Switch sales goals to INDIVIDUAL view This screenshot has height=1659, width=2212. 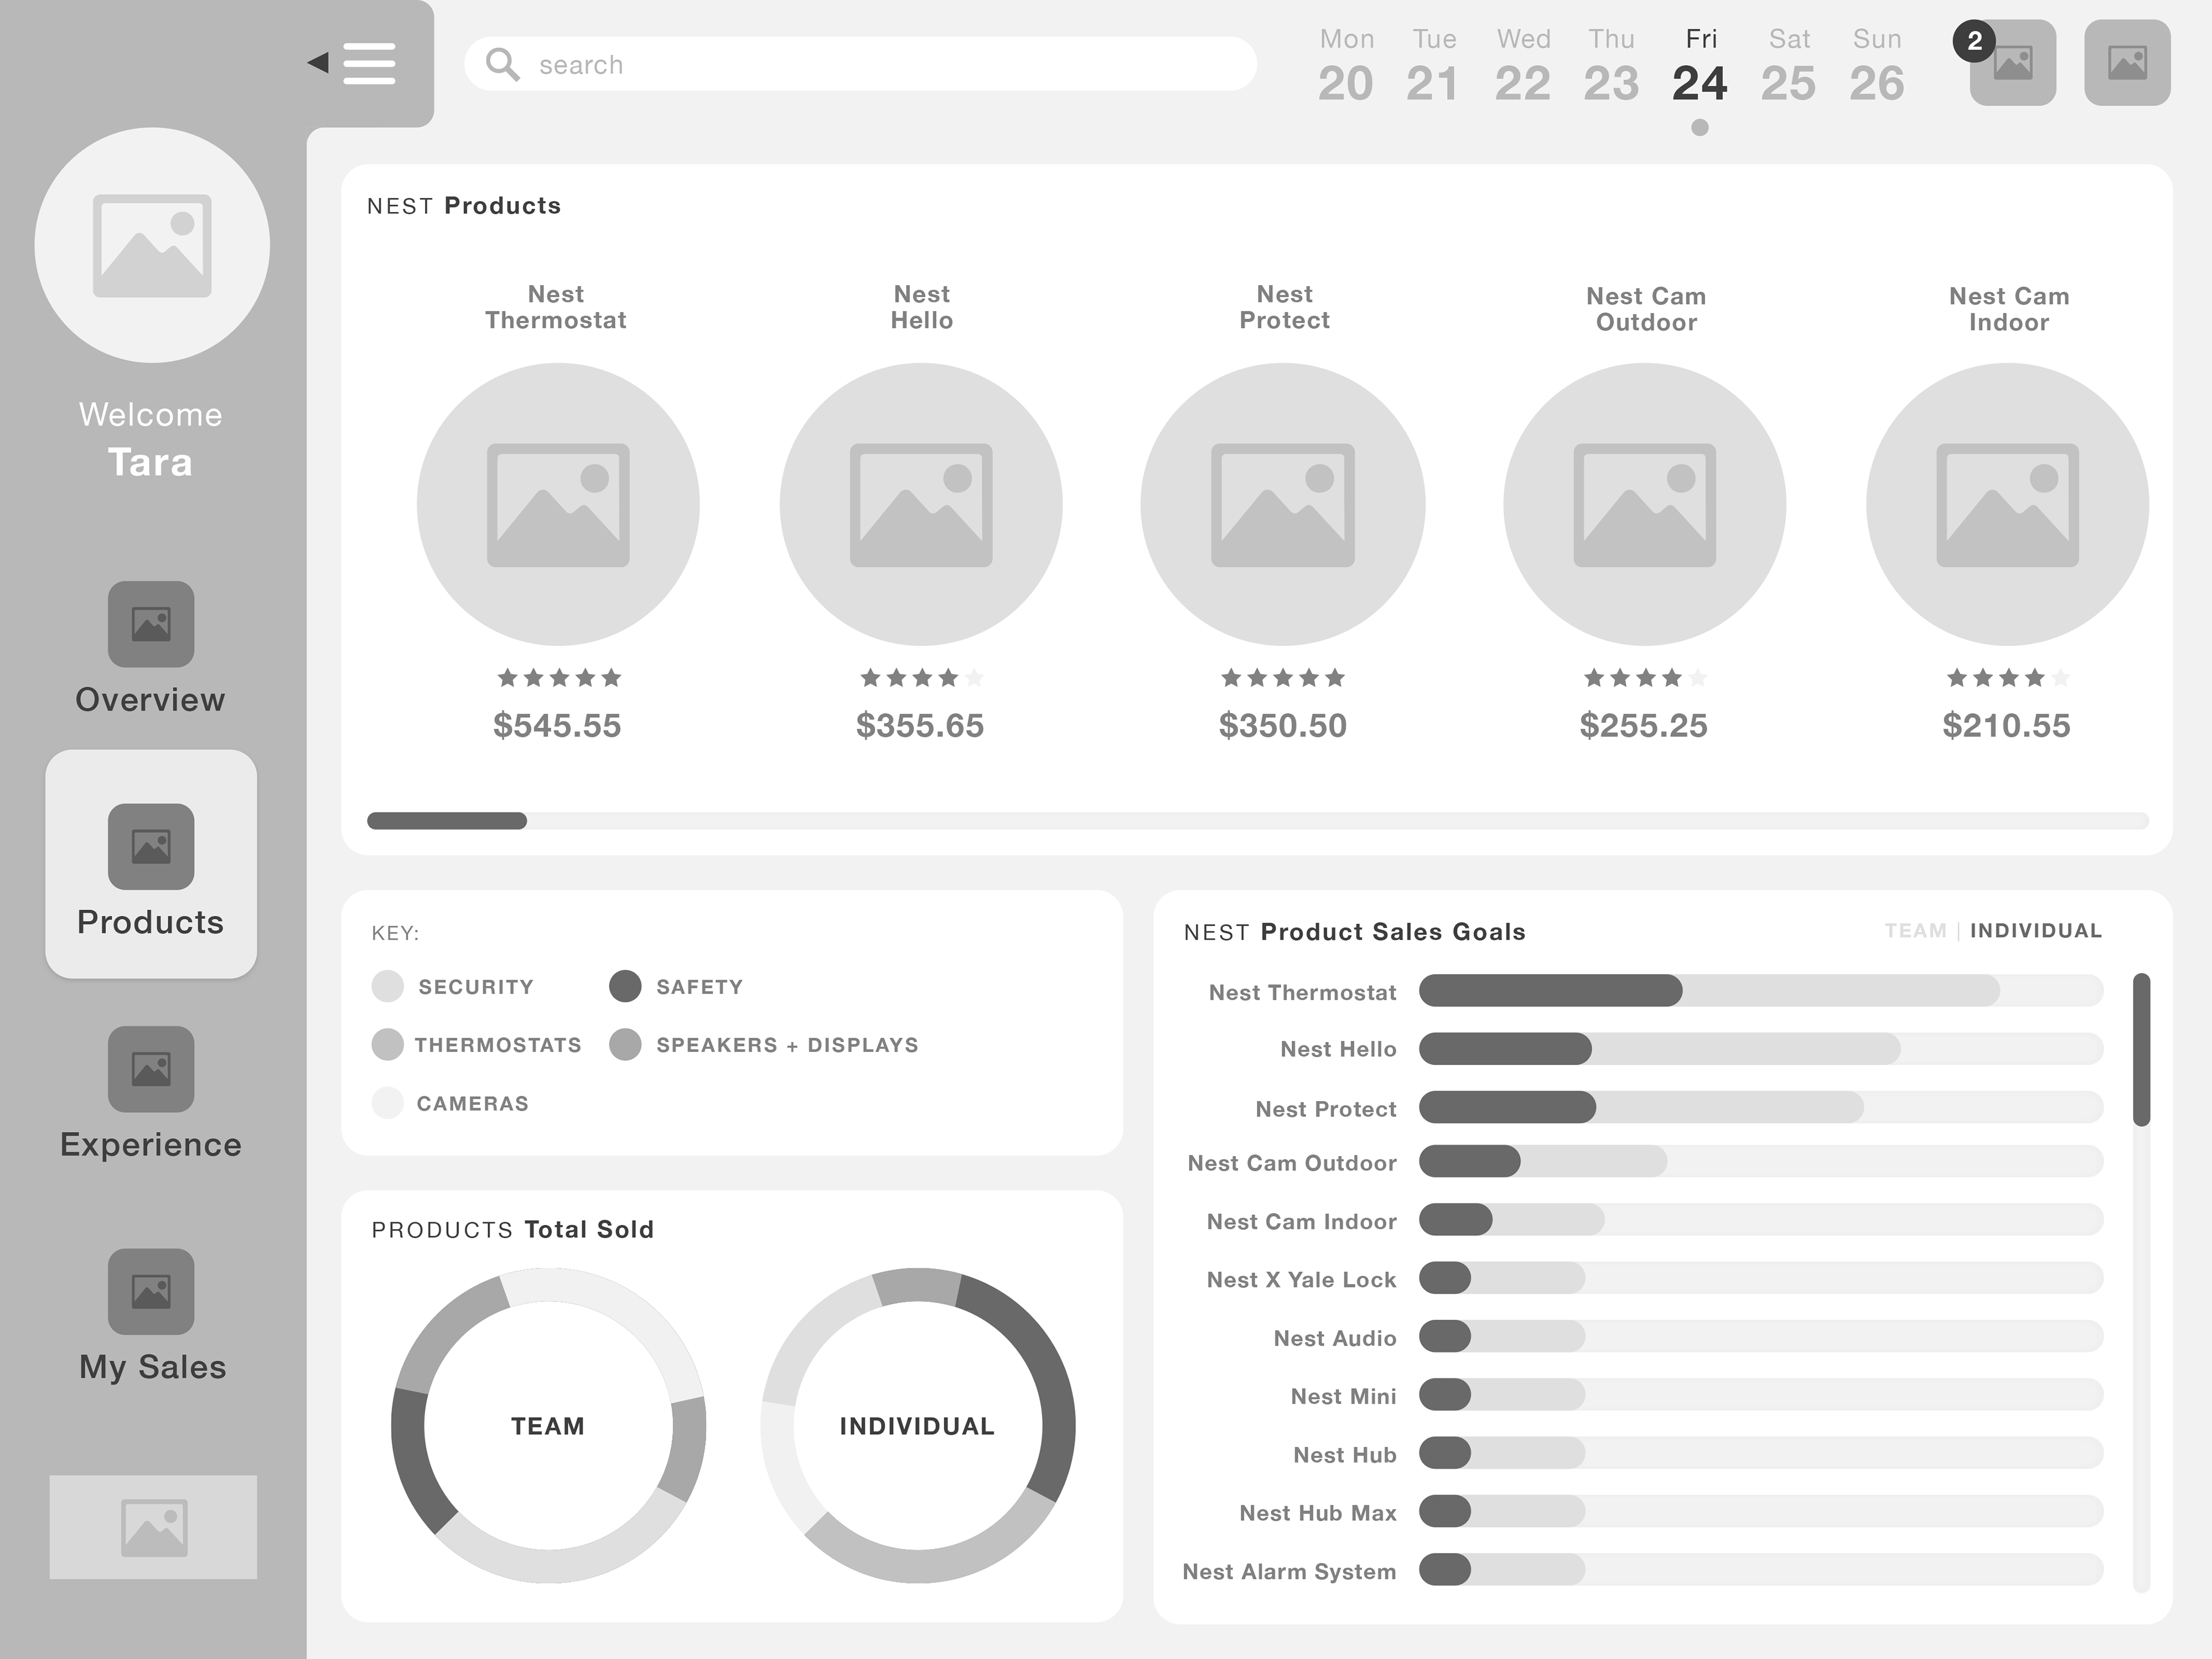coord(2036,931)
